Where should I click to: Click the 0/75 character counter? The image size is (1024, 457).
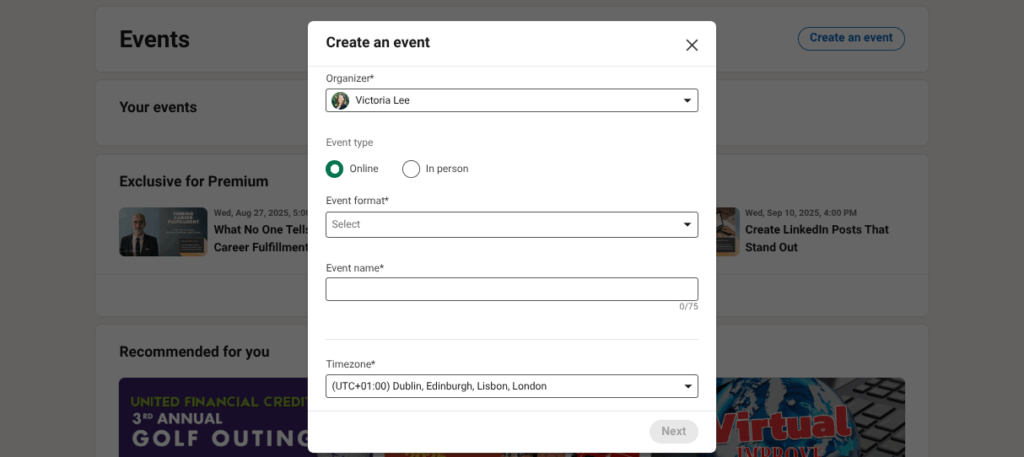[x=688, y=306]
